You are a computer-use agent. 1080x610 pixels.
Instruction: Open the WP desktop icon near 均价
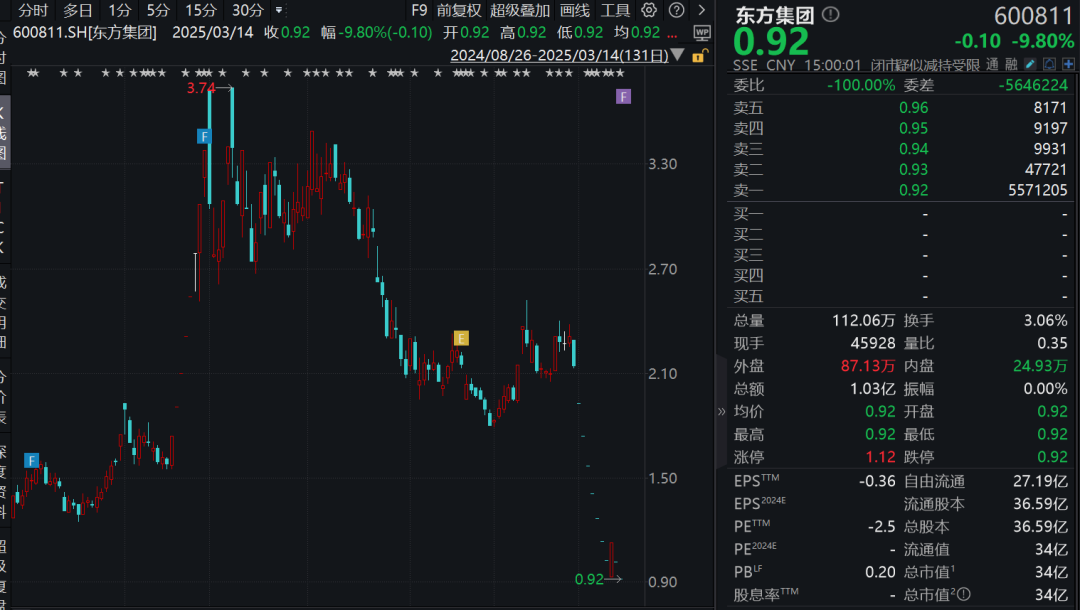click(703, 31)
